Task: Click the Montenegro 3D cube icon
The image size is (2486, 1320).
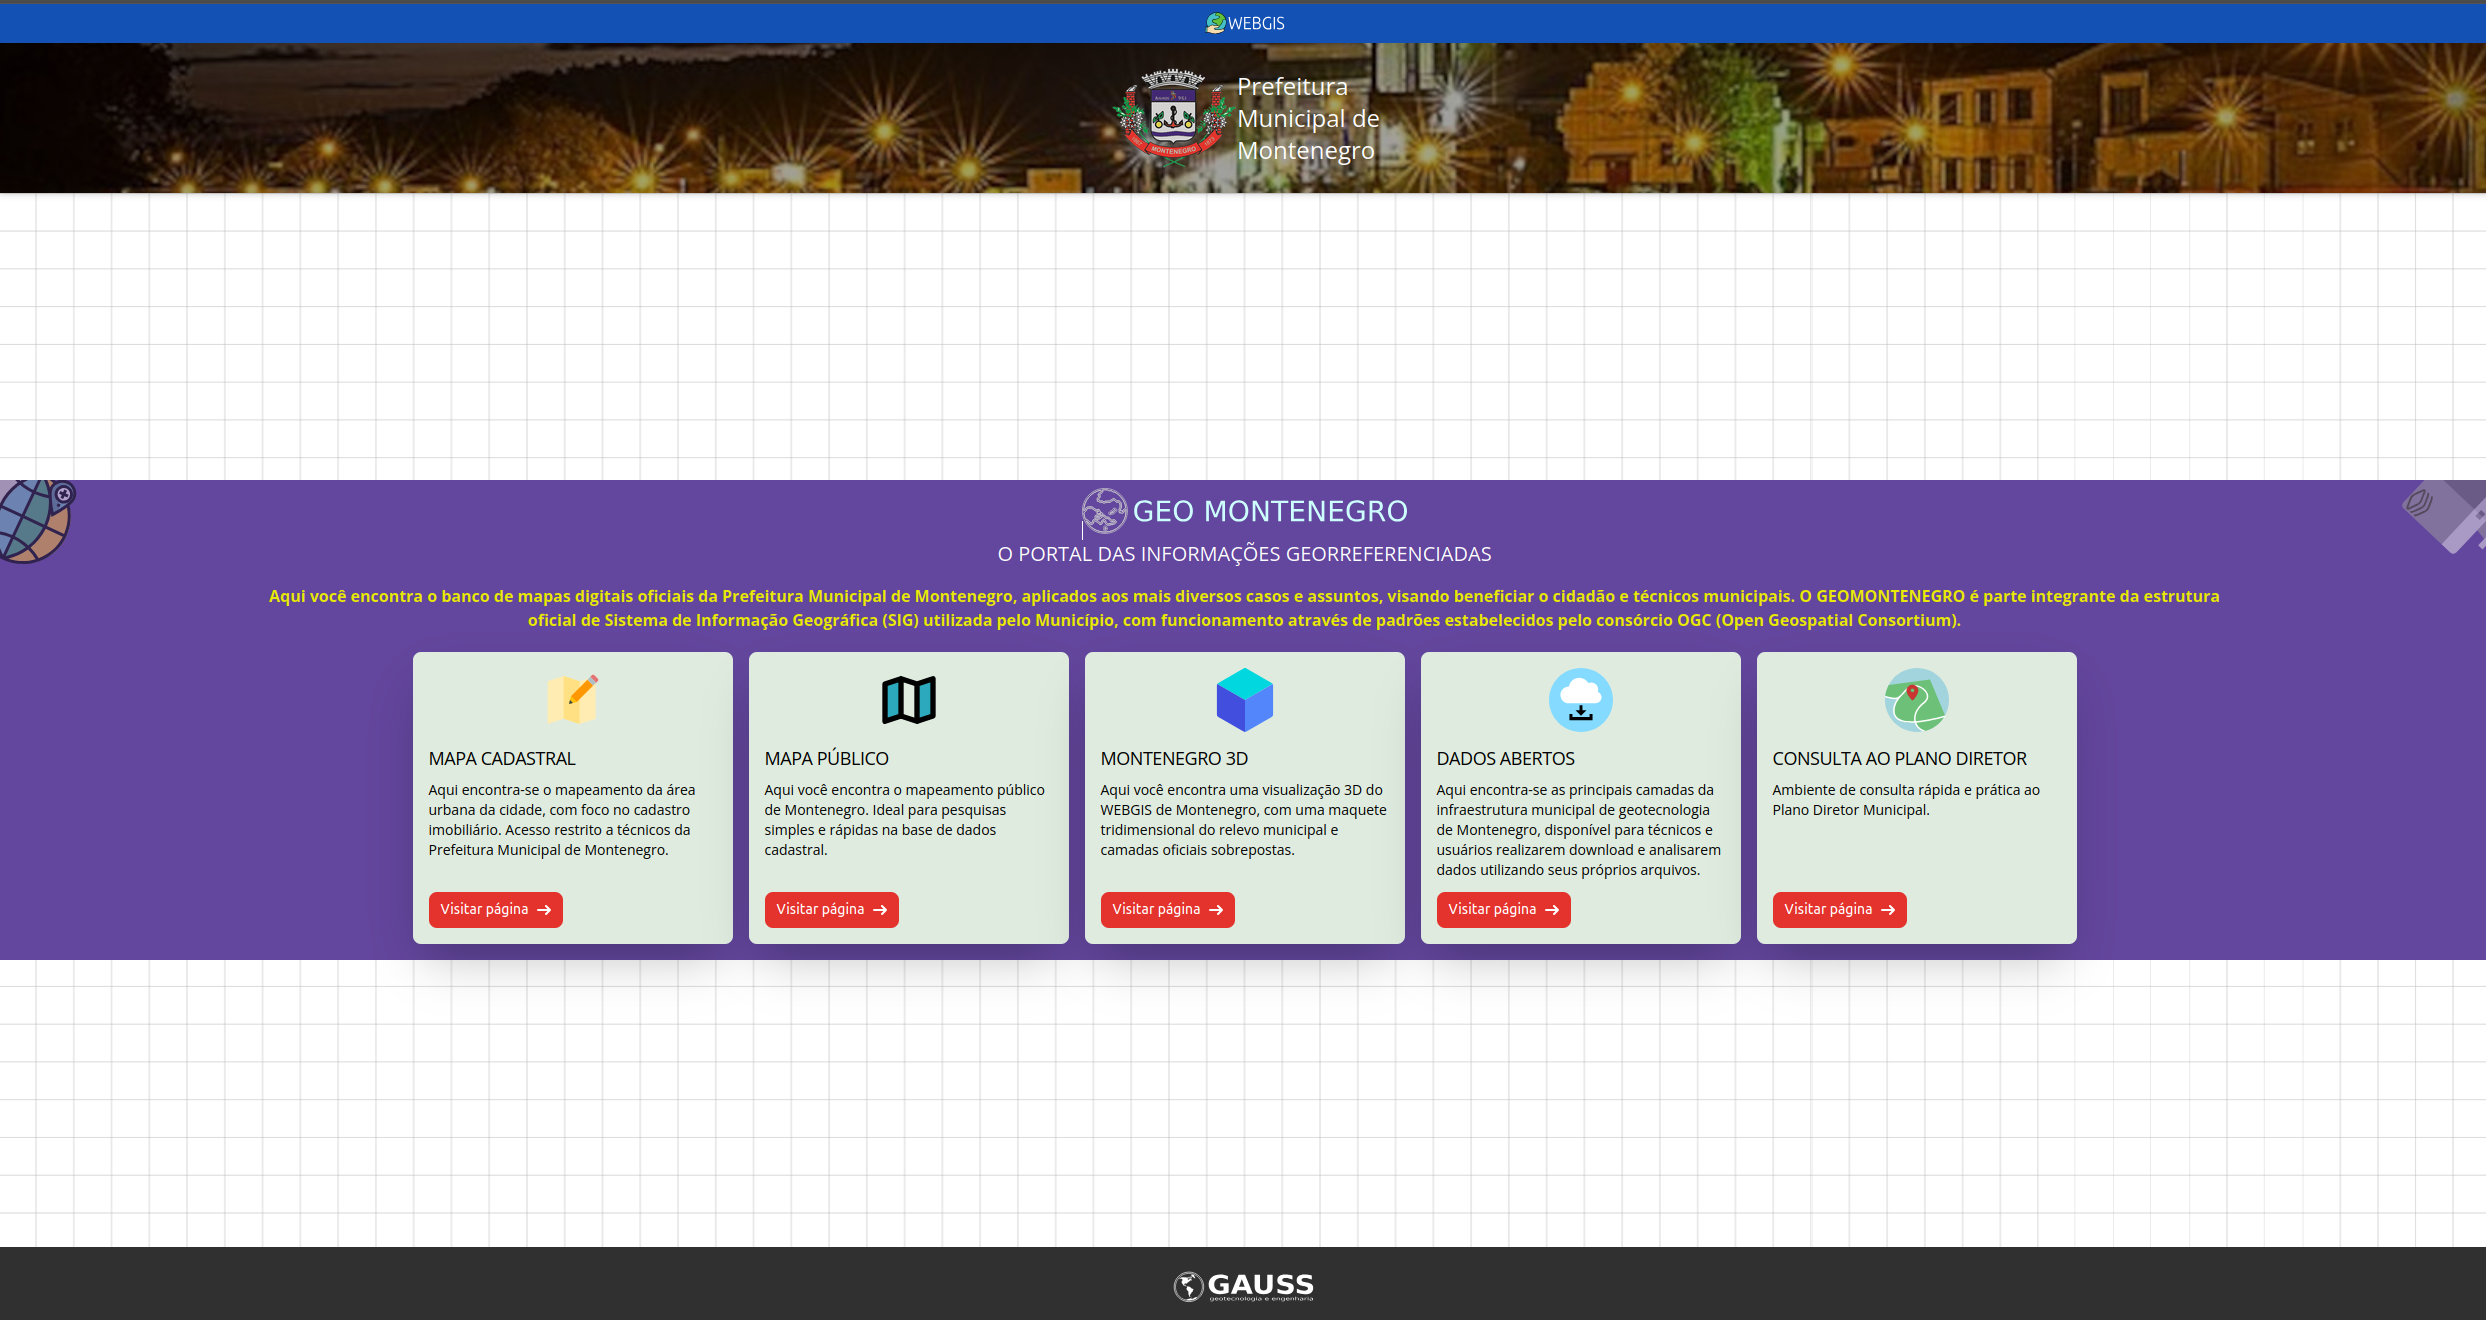Action: click(1244, 700)
